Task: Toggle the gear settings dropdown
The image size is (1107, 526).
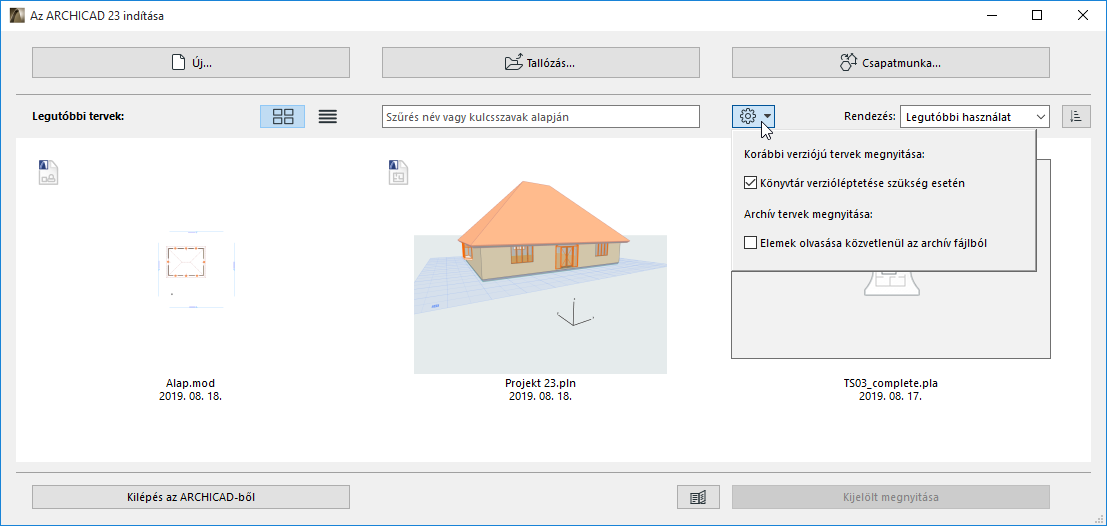Action: click(x=754, y=116)
